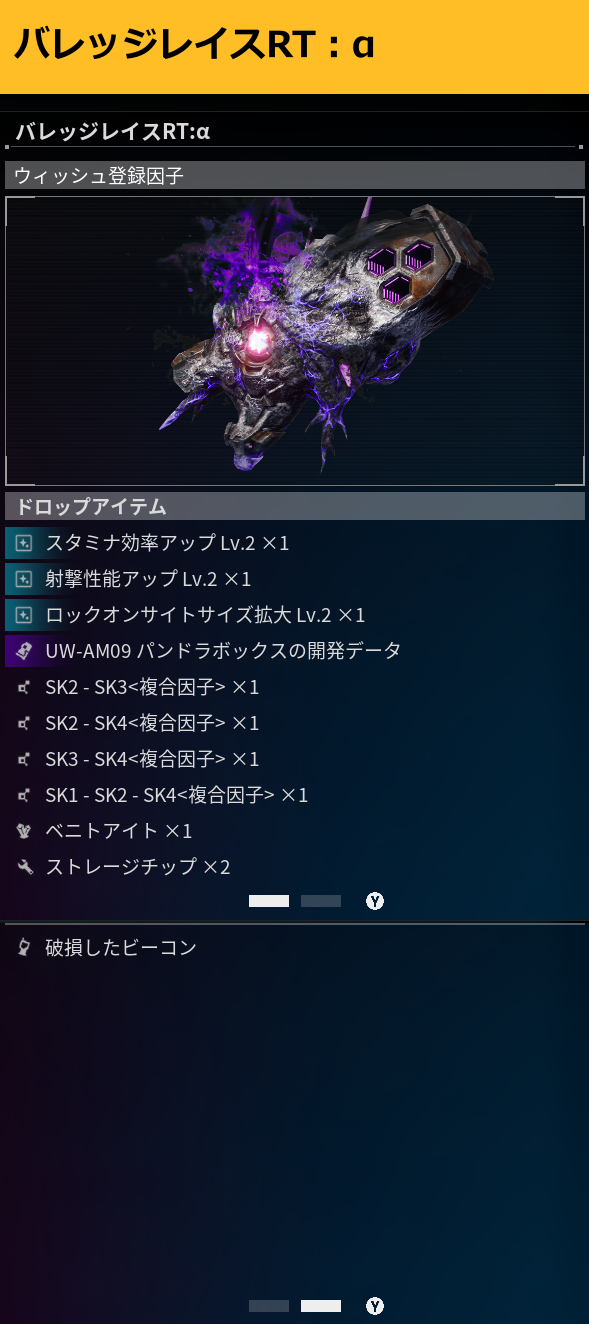
Task: Click the ウィッシュ登録因子 section header
Action: (x=295, y=175)
